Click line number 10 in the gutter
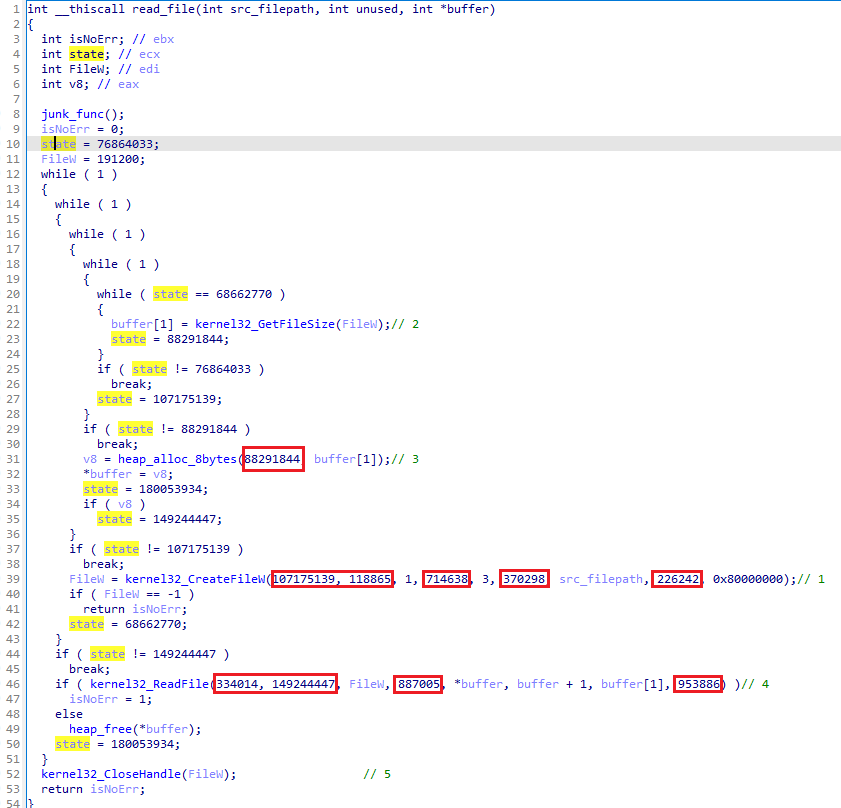 13,144
